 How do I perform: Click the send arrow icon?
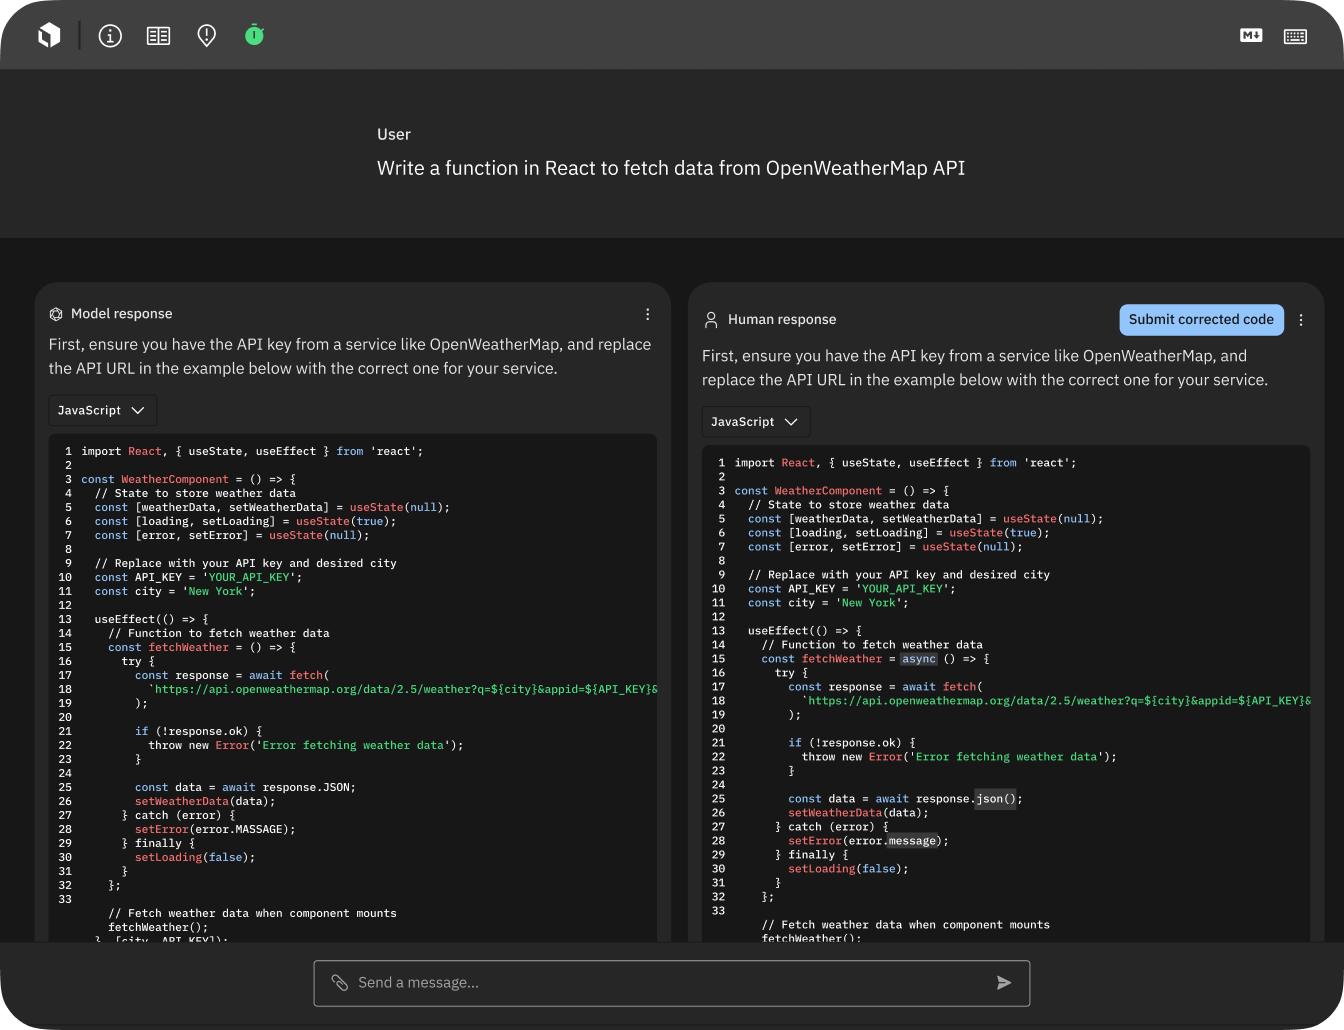tap(1004, 983)
